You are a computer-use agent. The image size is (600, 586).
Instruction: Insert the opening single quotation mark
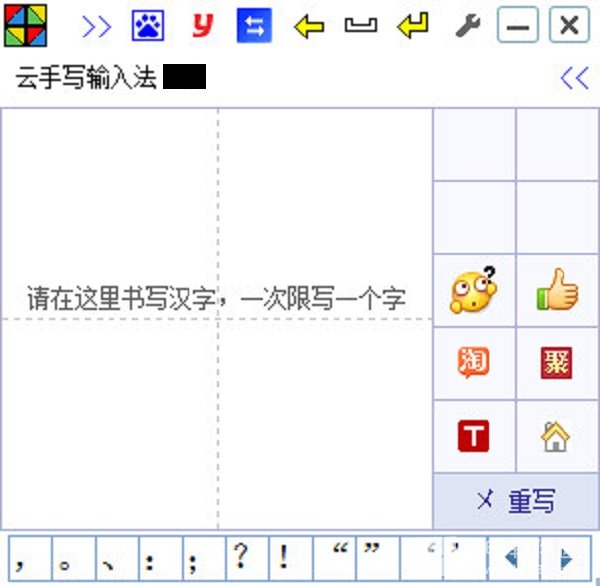coord(421,558)
